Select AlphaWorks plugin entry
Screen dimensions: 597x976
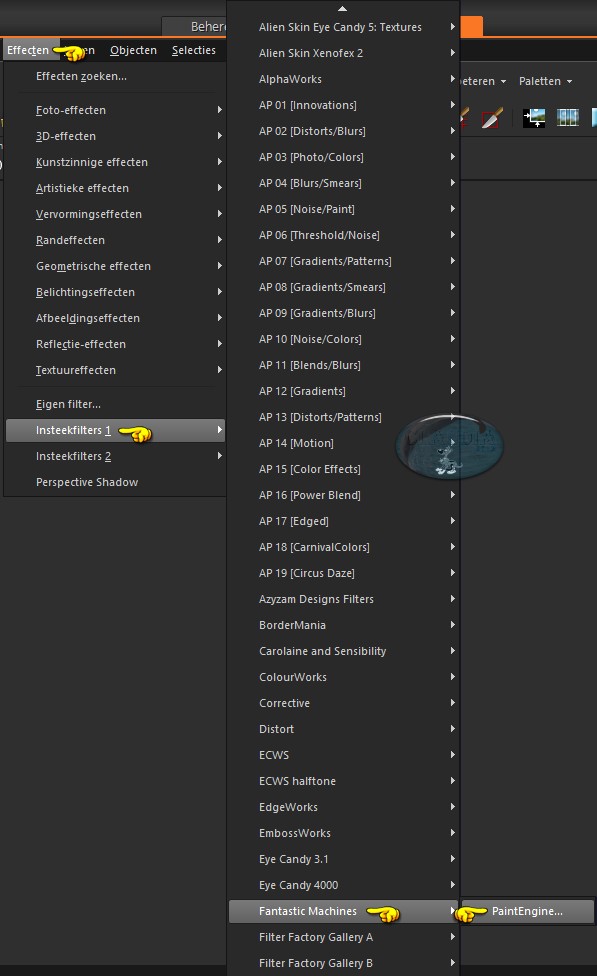(344, 79)
